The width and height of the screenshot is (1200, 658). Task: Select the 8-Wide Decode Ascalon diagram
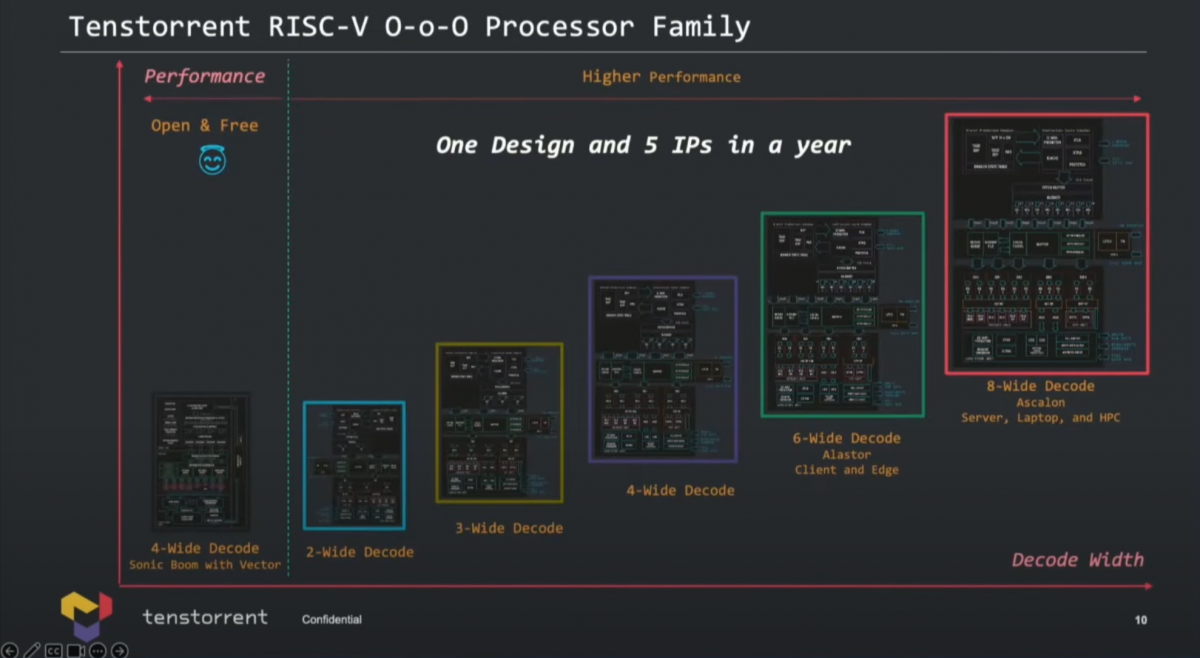(1046, 244)
